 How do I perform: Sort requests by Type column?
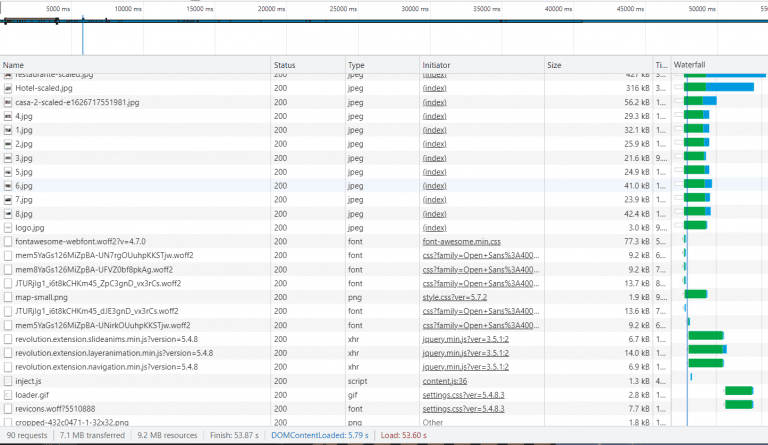382,65
